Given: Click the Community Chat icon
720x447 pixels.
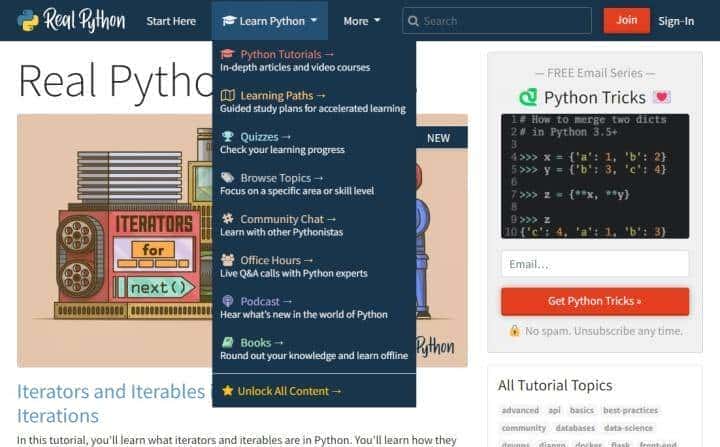Looking at the screenshot, I should (227, 219).
